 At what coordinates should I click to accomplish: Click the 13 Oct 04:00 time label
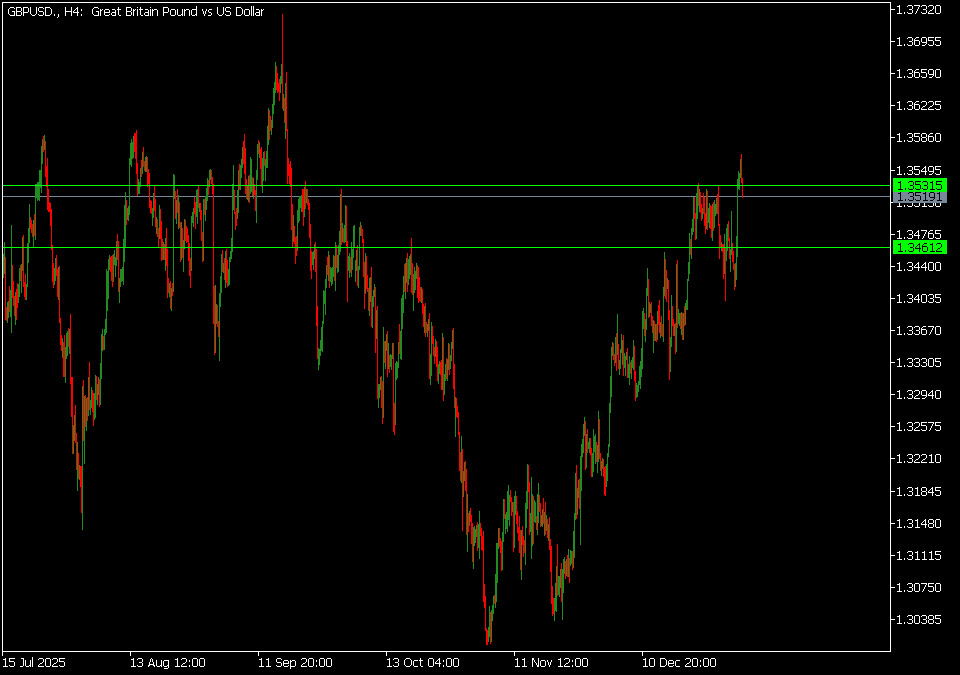tap(423, 662)
